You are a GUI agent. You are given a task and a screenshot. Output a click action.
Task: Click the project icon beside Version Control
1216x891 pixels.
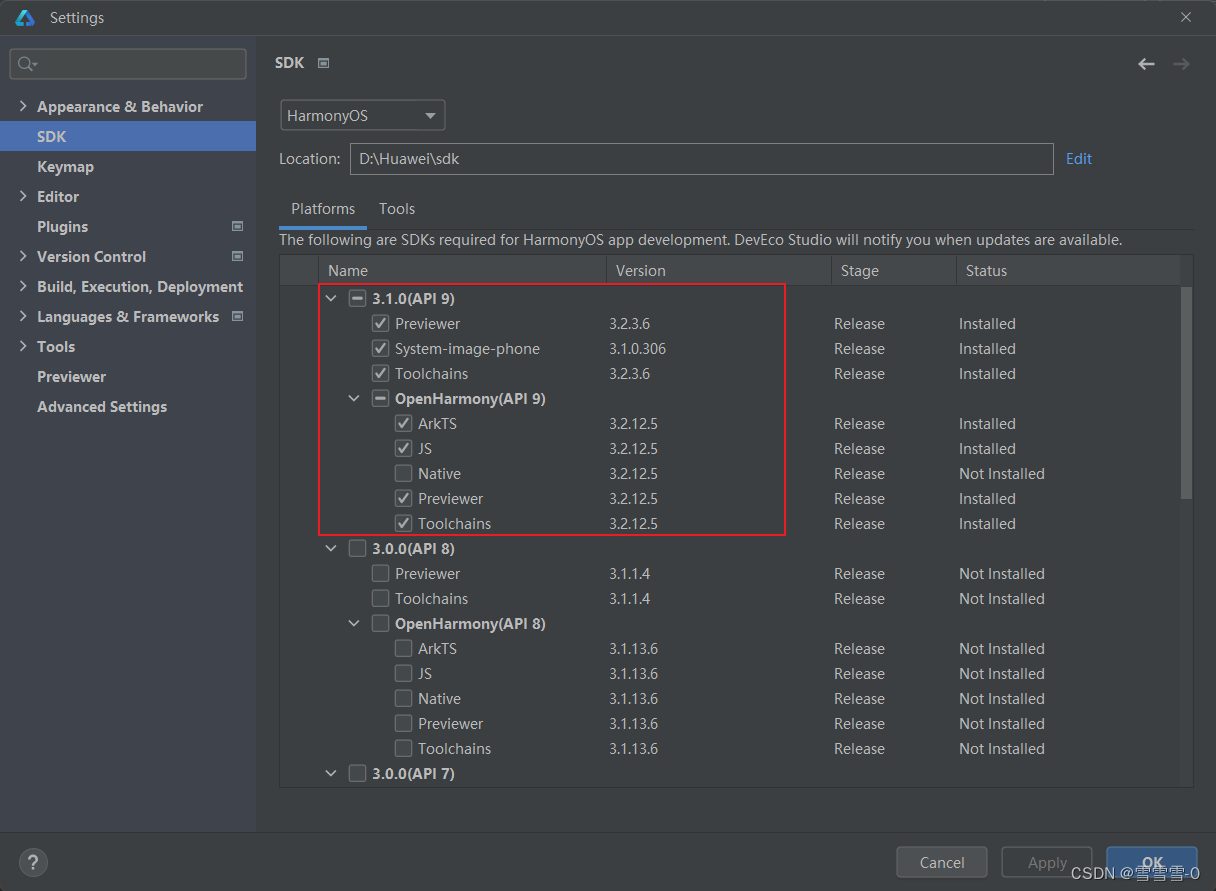tap(237, 256)
